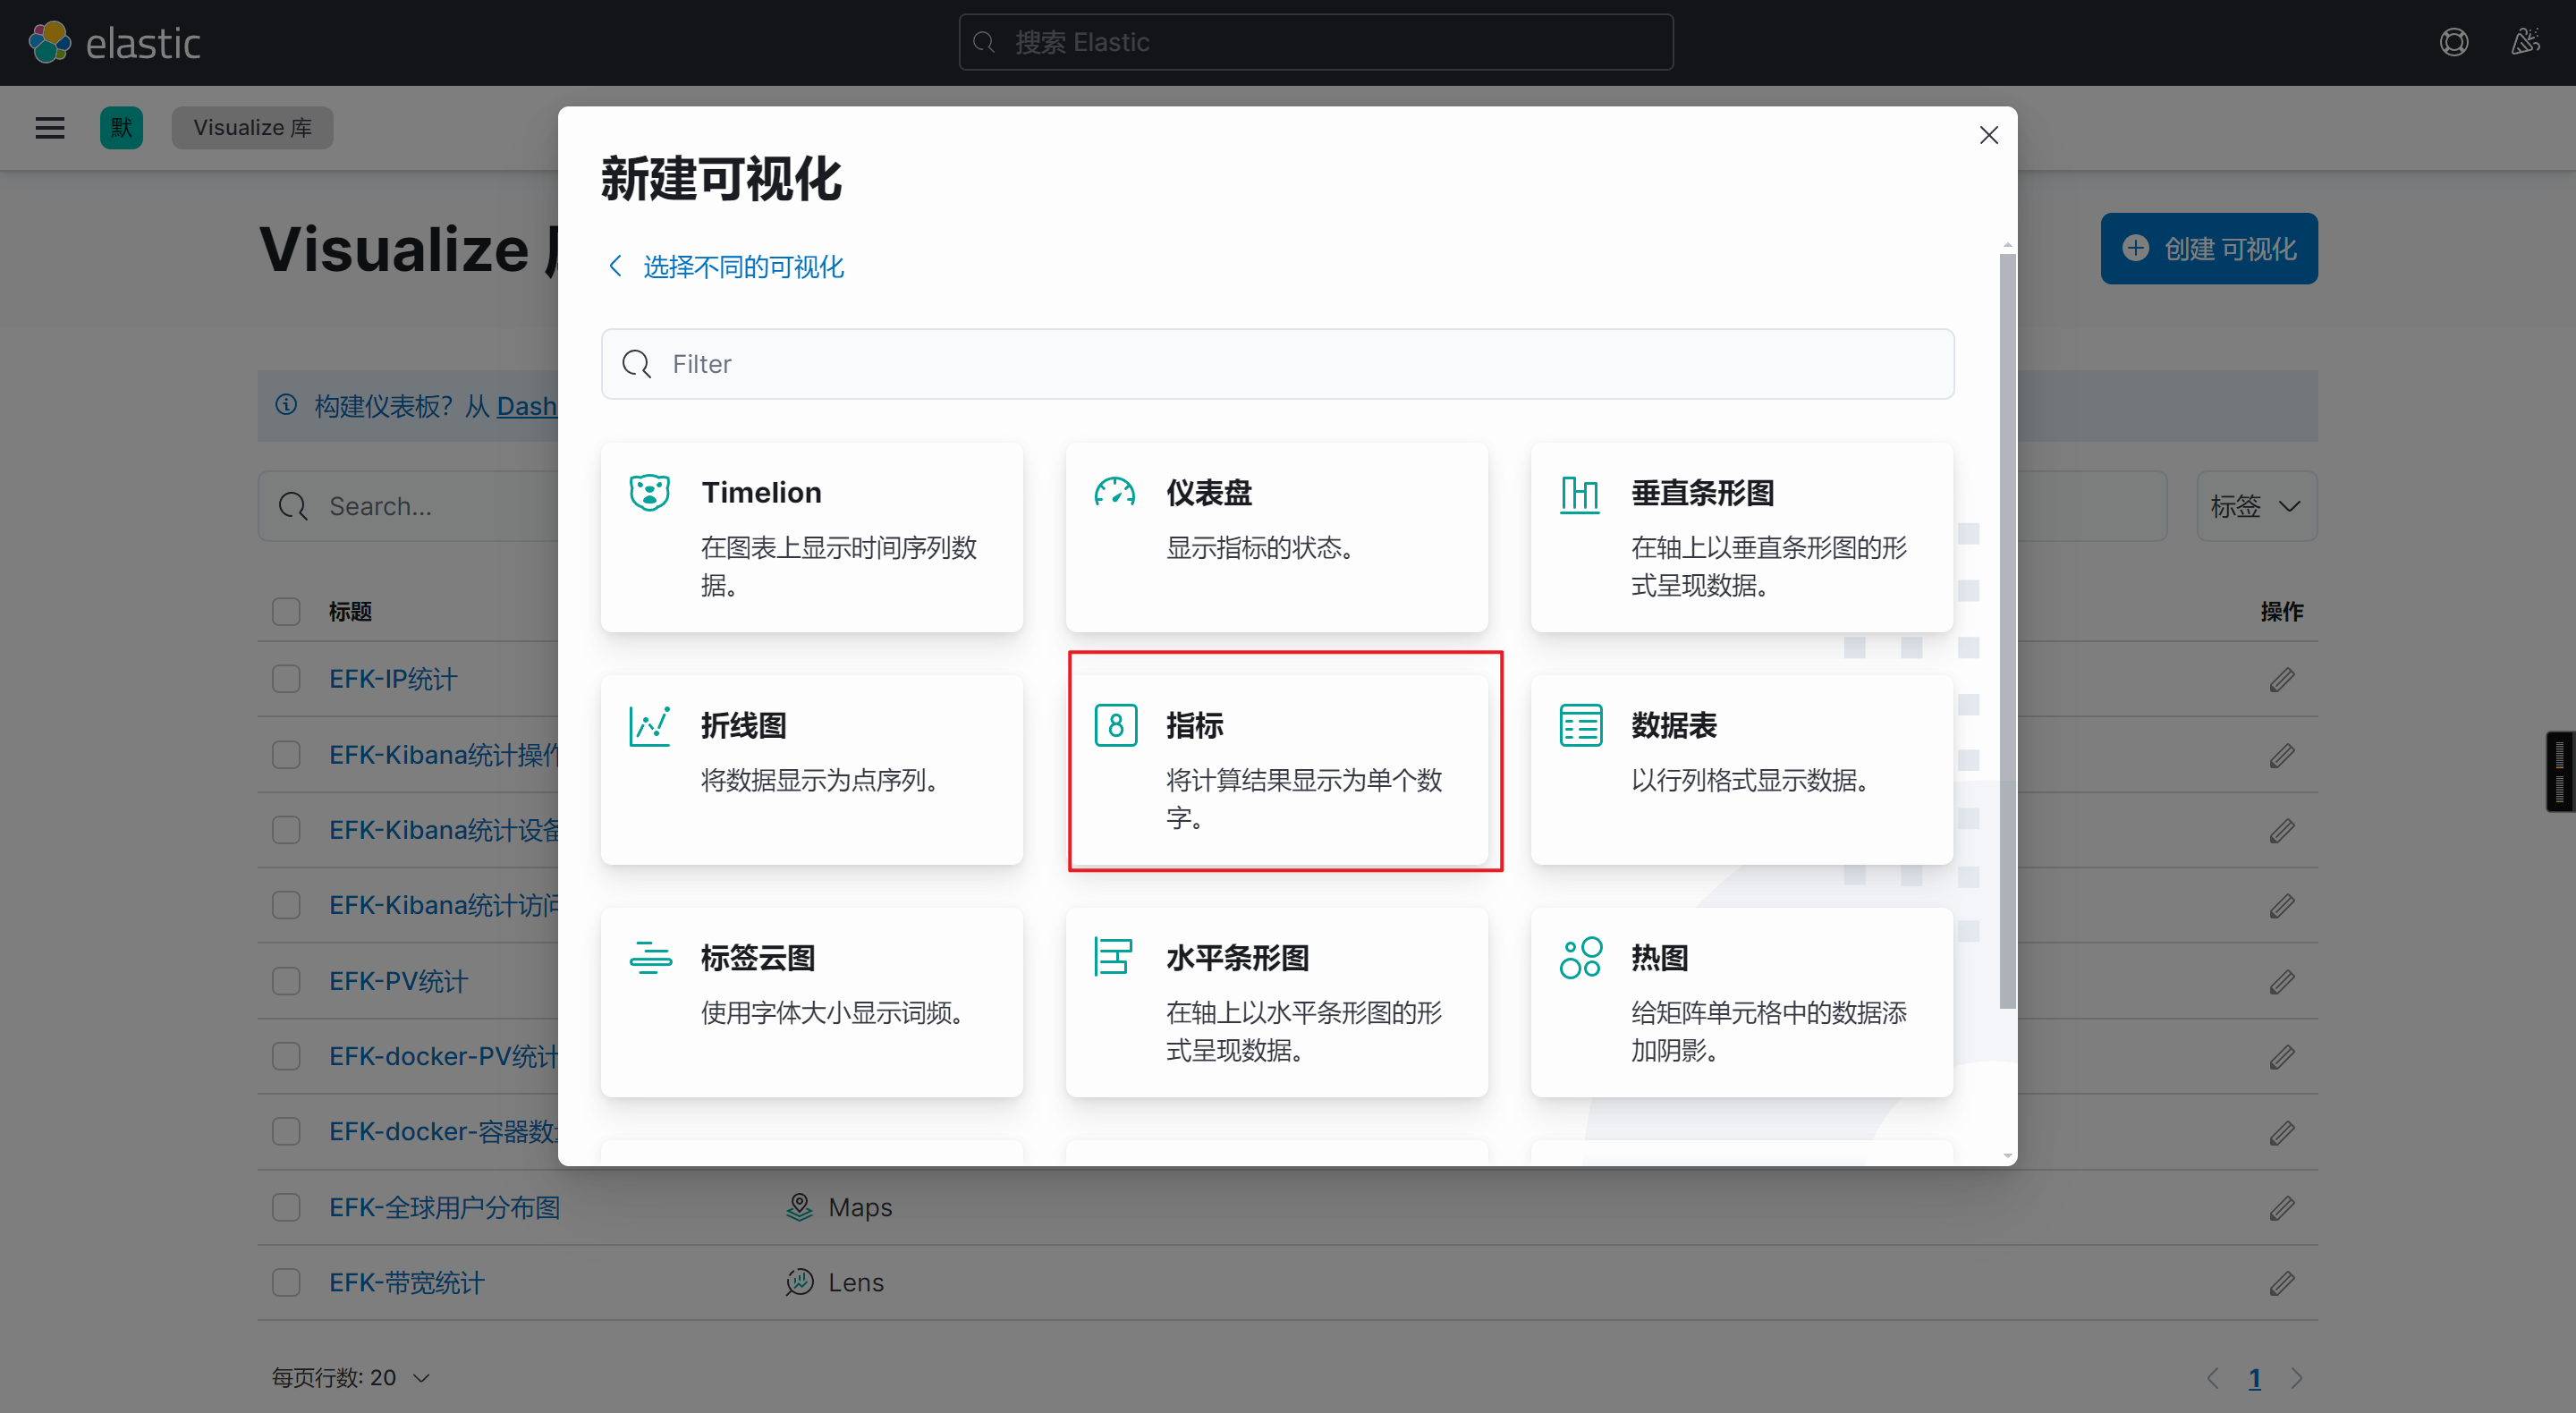Select the Timelion visualization card
Image resolution: width=2576 pixels, height=1413 pixels.
pyautogui.click(x=811, y=537)
